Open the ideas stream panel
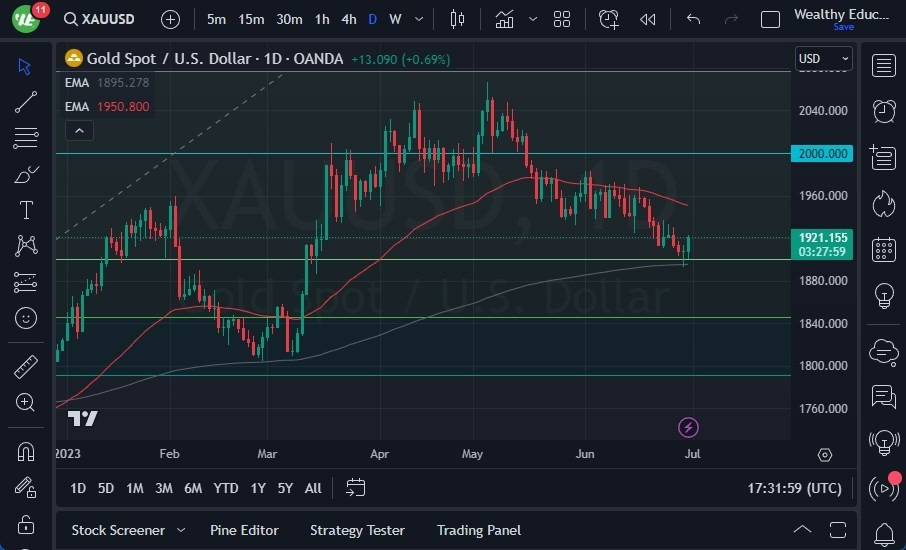 point(883,443)
